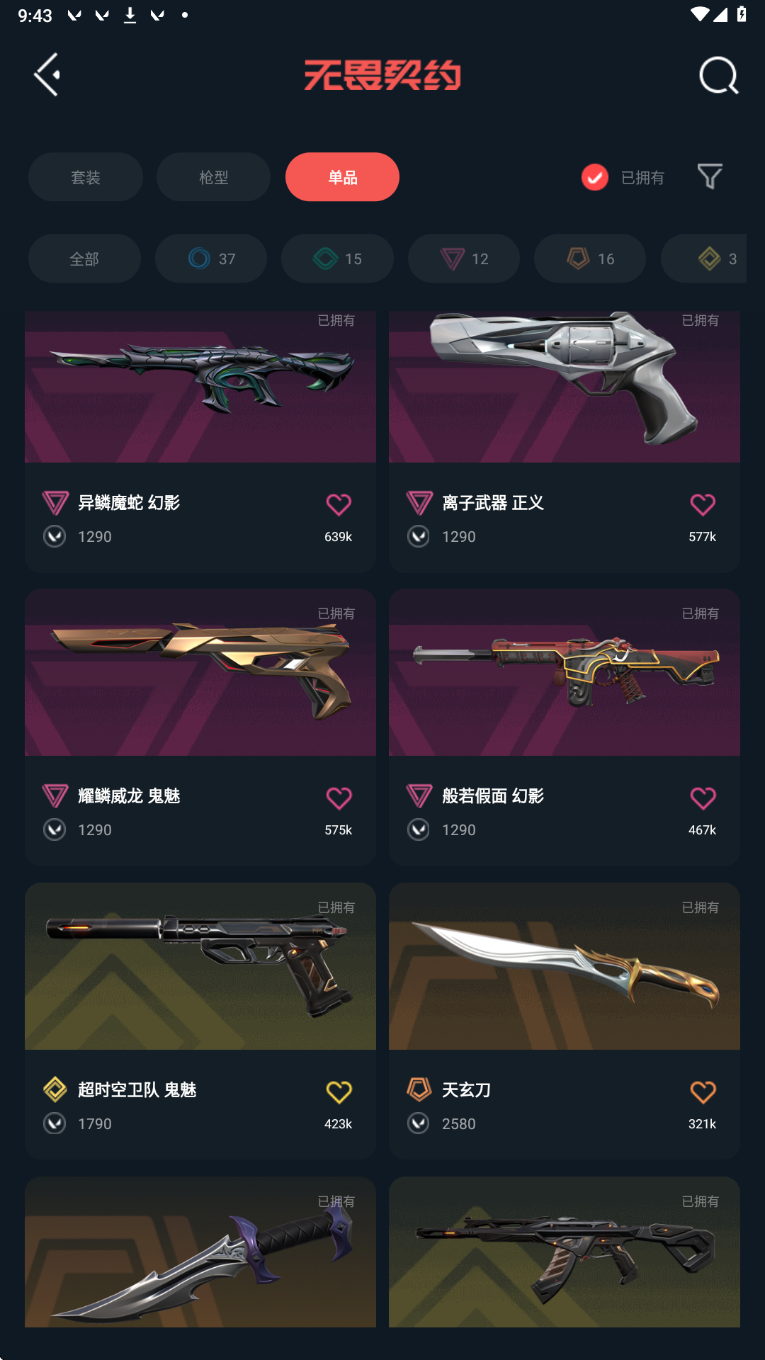The height and width of the screenshot is (1360, 765).
Task: Tap the back arrow icon
Action: point(47,75)
